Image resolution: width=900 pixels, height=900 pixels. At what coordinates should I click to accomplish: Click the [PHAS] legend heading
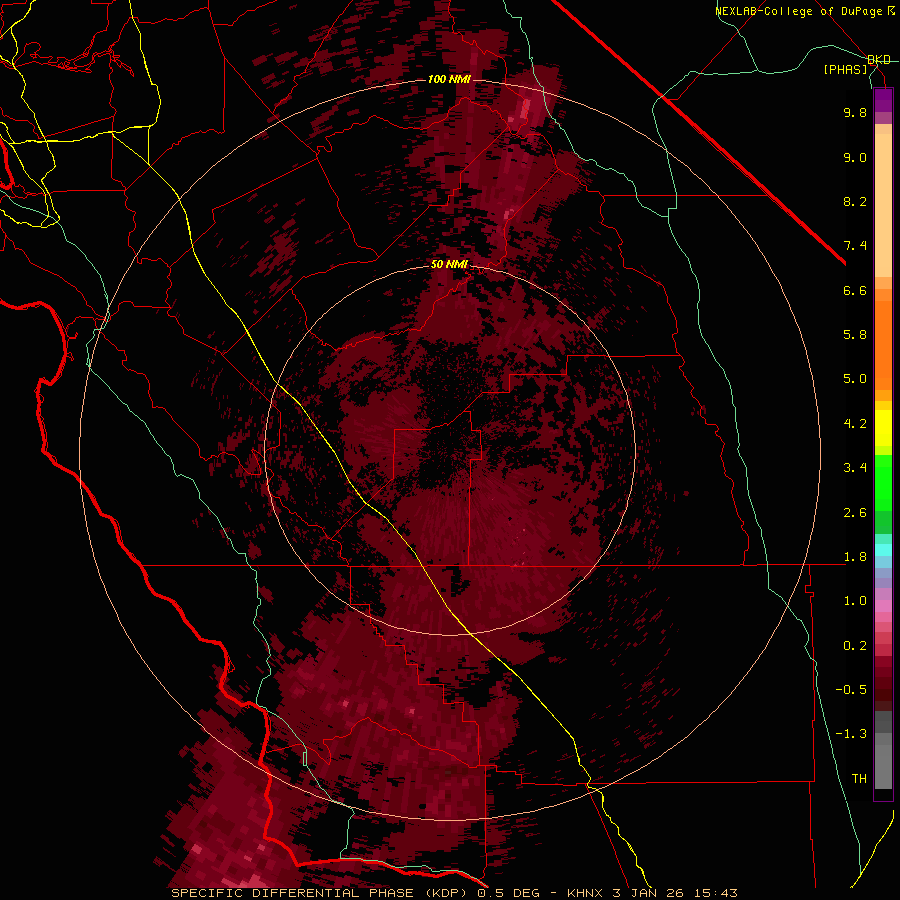coord(845,69)
